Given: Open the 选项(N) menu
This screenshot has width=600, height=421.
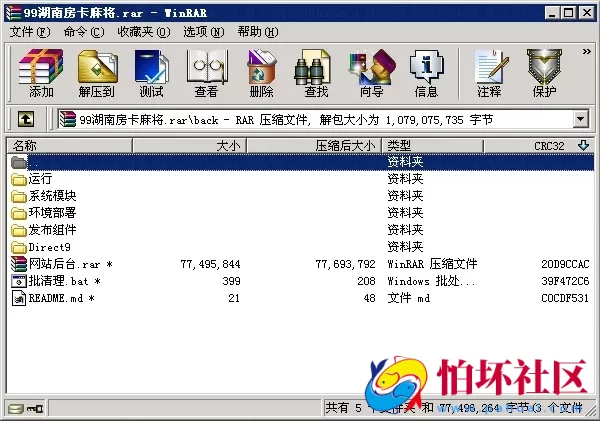Looking at the screenshot, I should coord(204,32).
